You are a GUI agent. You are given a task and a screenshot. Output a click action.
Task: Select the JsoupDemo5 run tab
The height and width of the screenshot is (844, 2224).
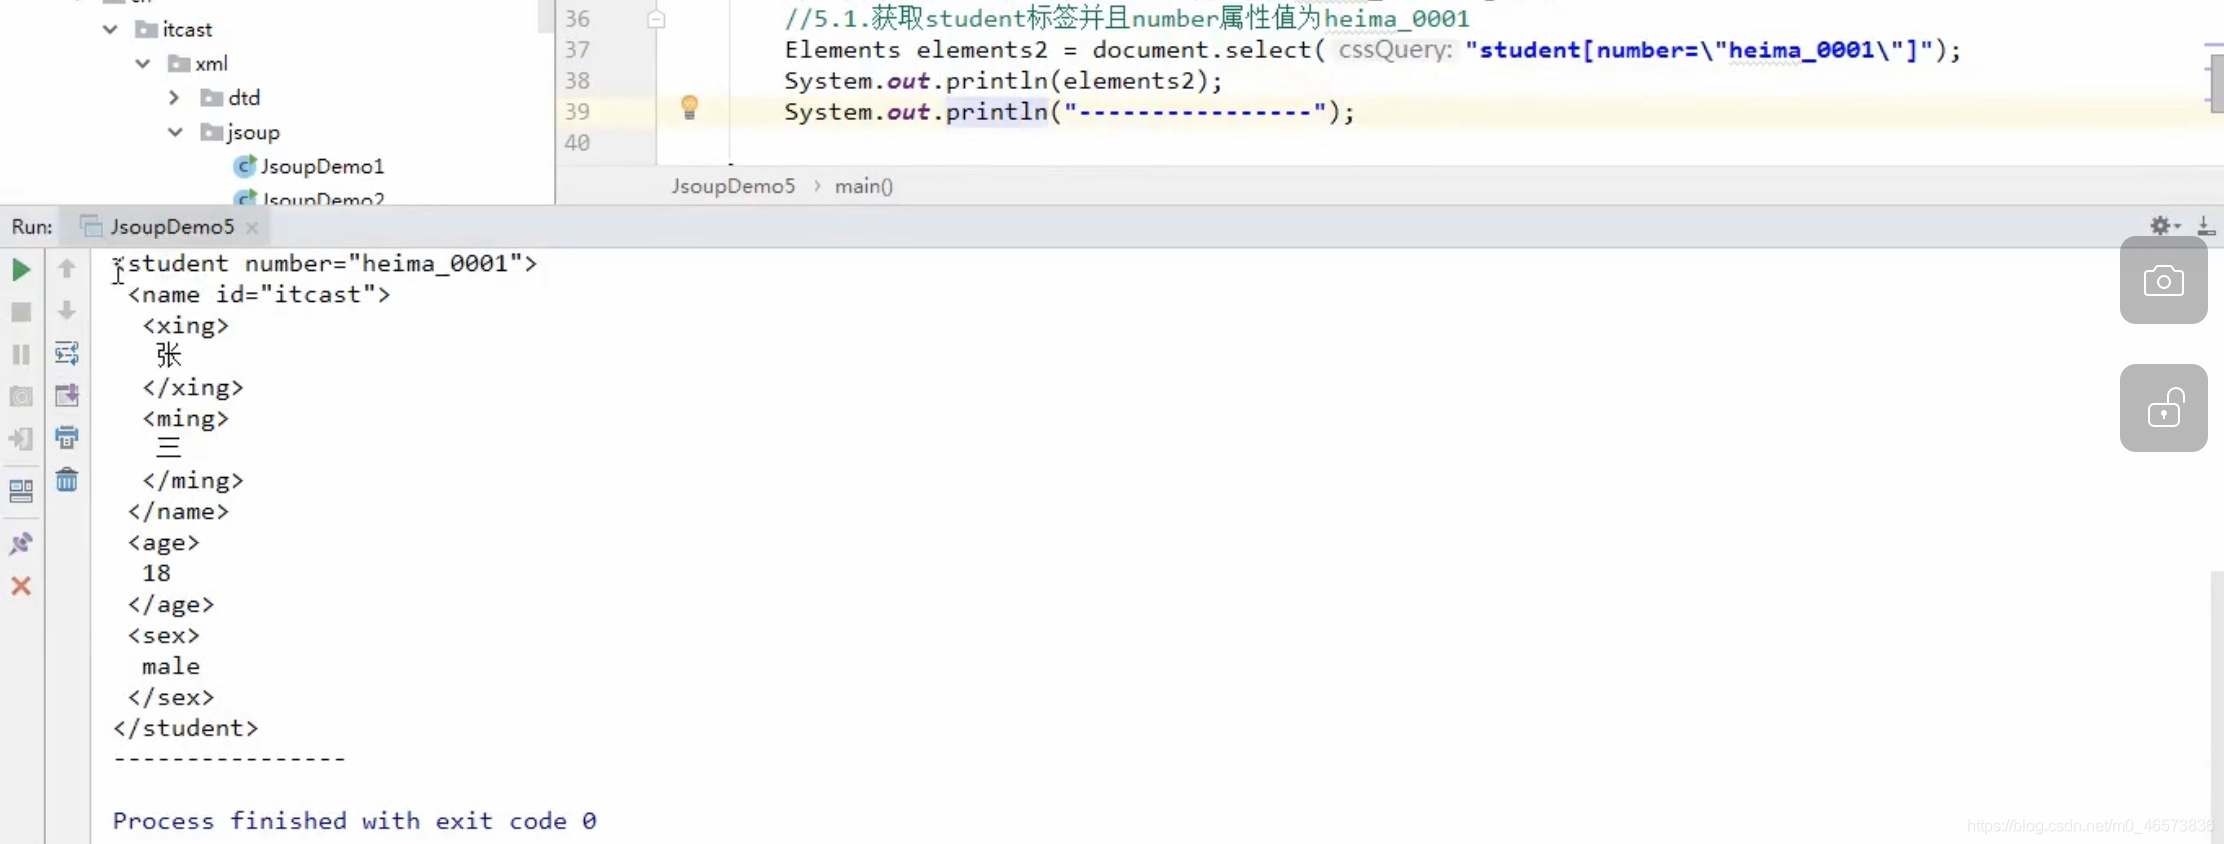[x=171, y=227]
